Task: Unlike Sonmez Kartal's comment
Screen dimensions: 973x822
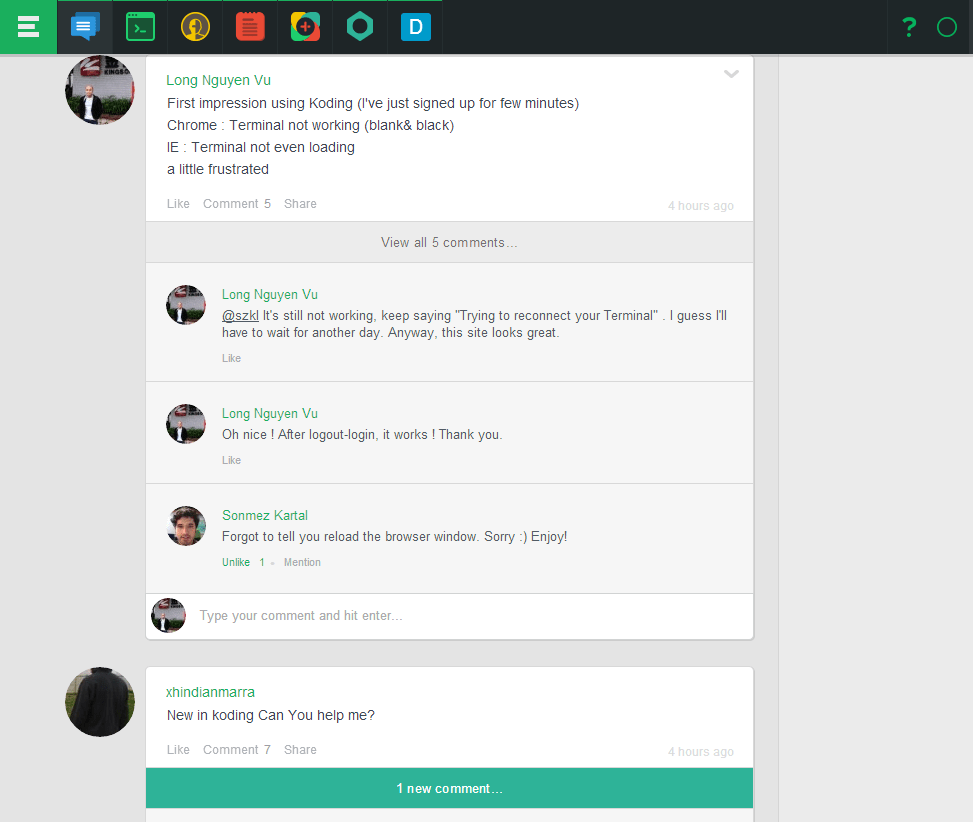Action: point(236,562)
